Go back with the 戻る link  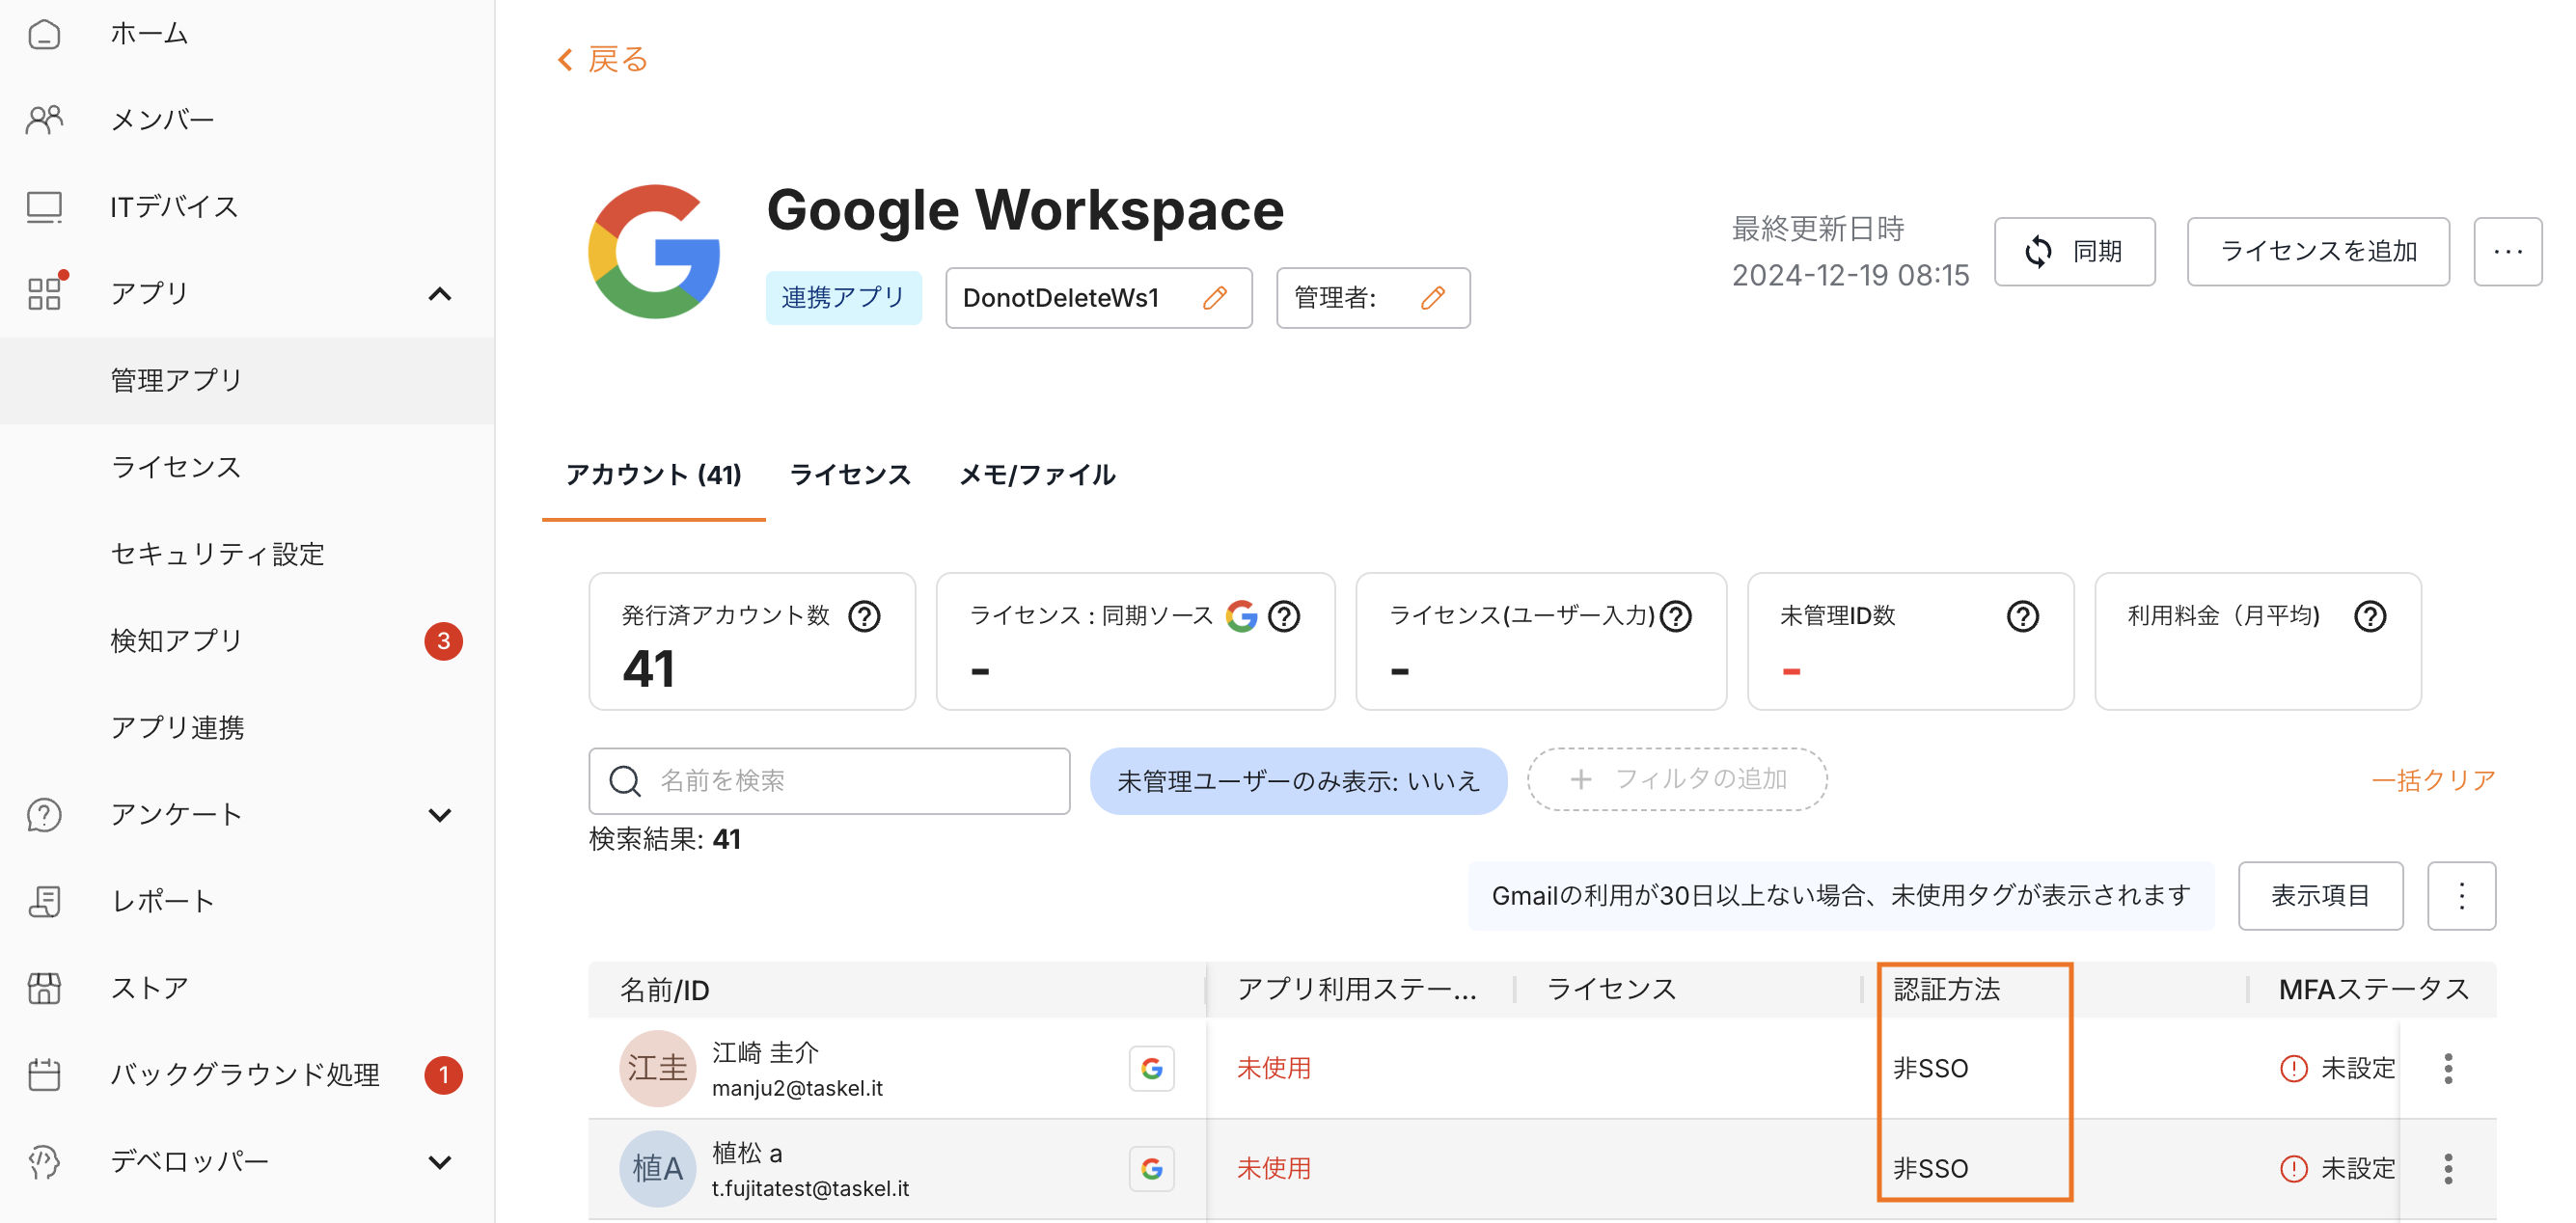603,60
